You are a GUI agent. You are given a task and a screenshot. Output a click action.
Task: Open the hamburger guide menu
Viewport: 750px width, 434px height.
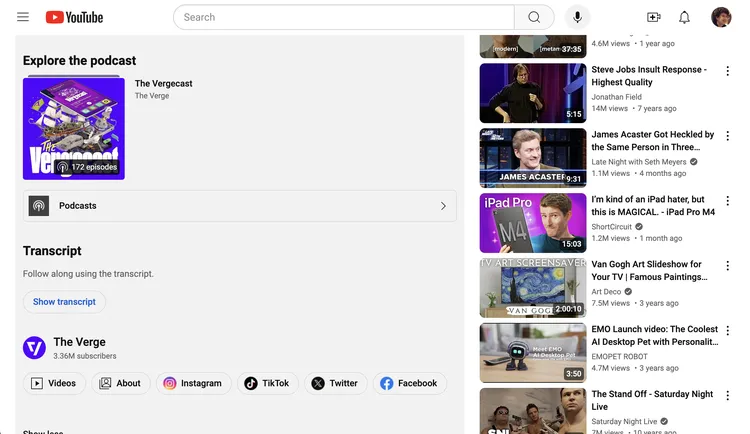pos(23,17)
